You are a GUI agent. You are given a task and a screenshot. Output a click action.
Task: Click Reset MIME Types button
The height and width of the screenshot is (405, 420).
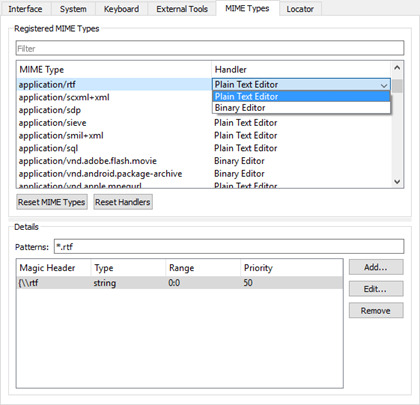(52, 202)
